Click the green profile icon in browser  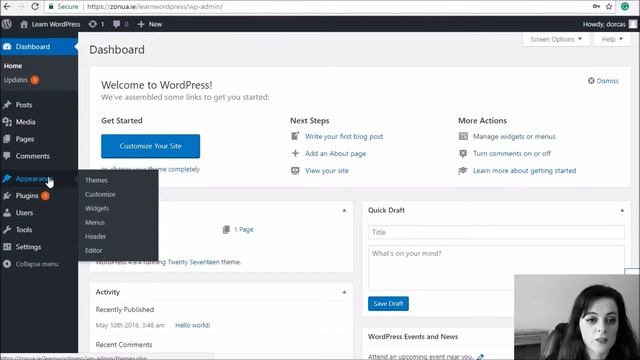click(x=625, y=6)
